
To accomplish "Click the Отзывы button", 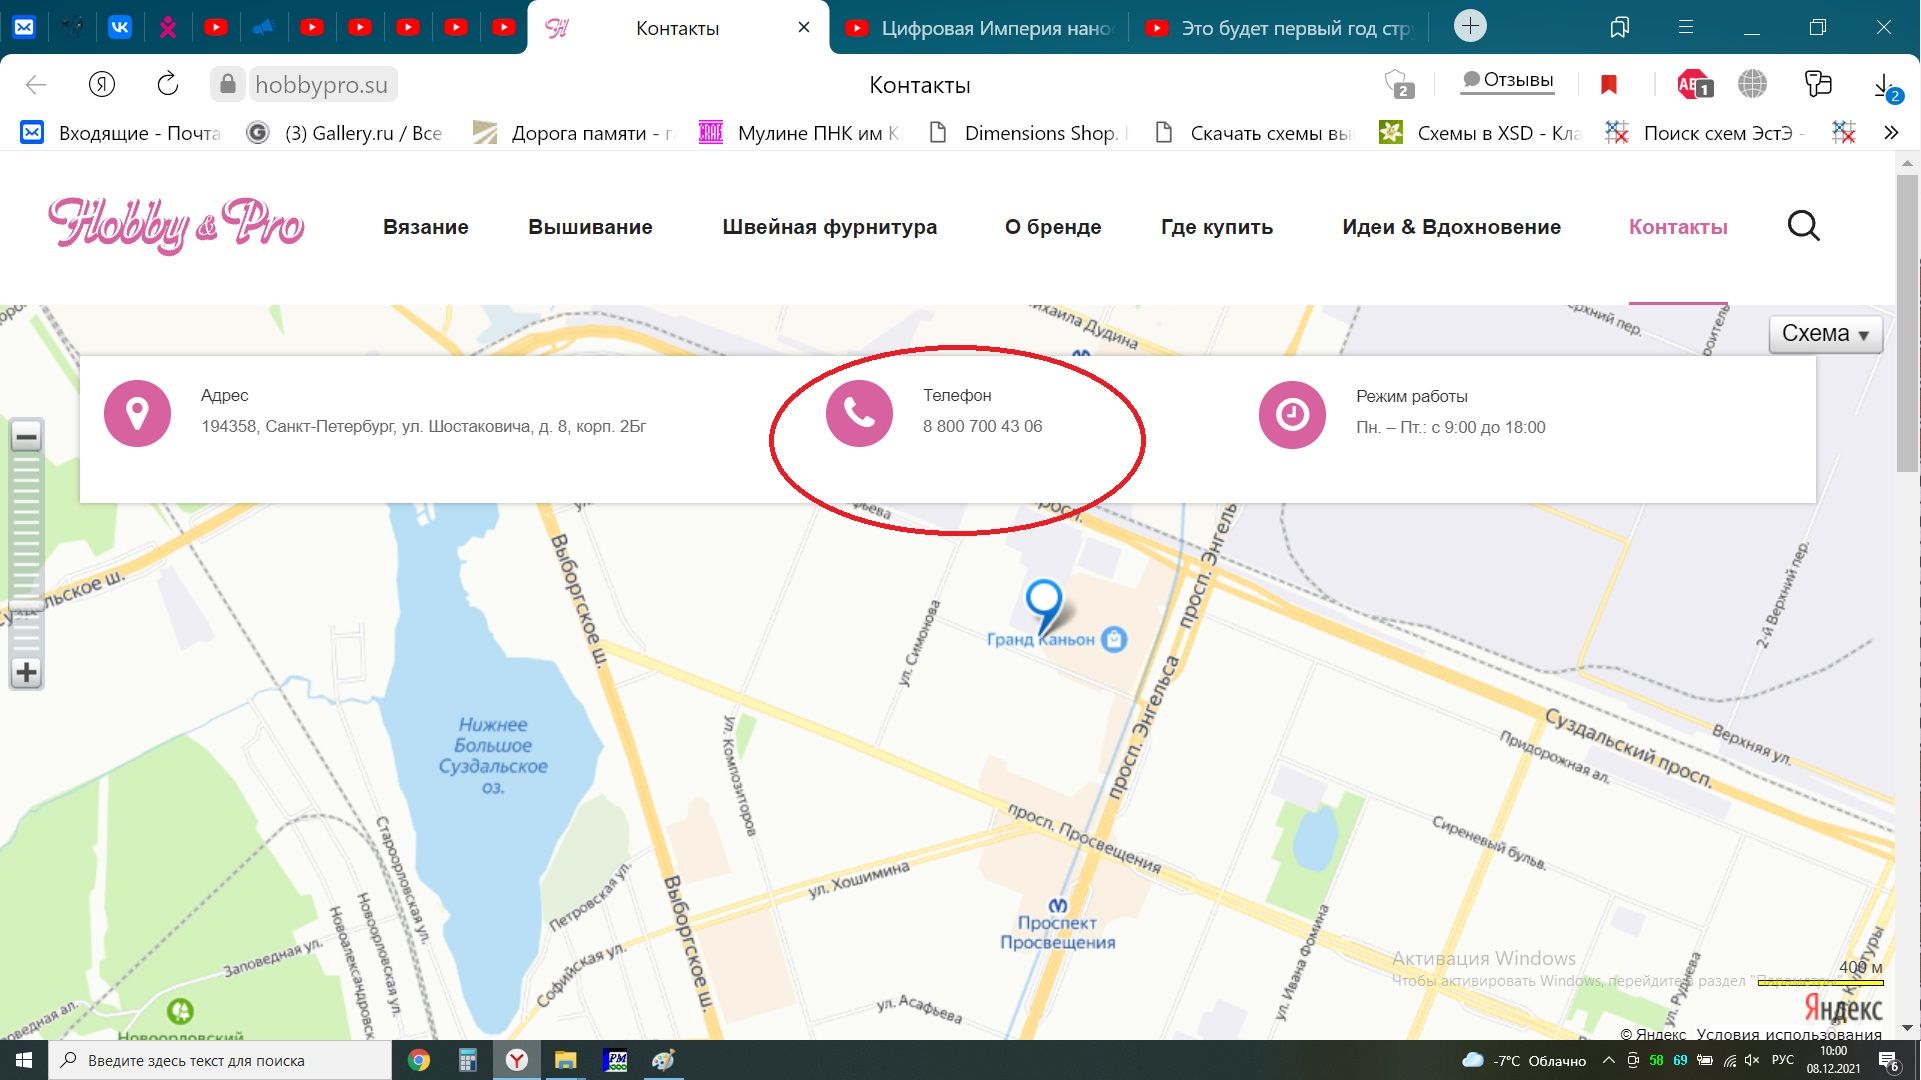I will pyautogui.click(x=1507, y=80).
